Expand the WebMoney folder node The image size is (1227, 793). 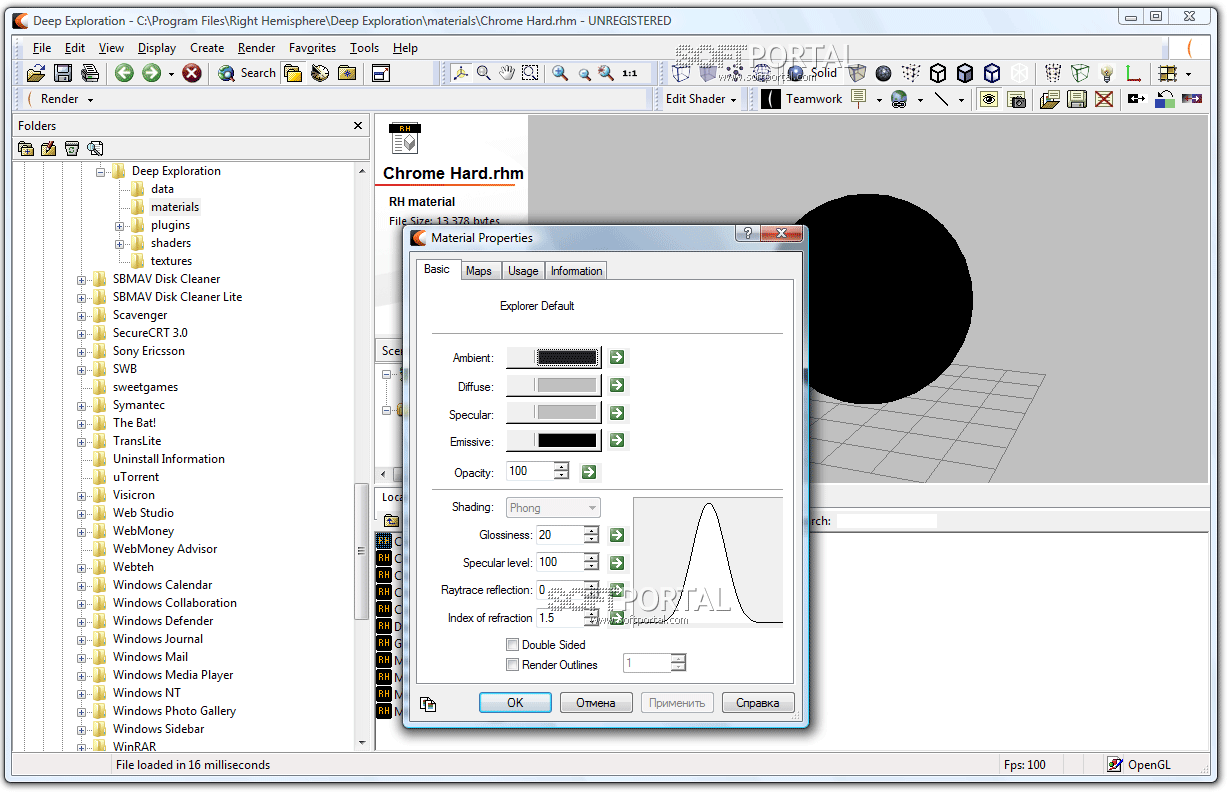[x=82, y=531]
